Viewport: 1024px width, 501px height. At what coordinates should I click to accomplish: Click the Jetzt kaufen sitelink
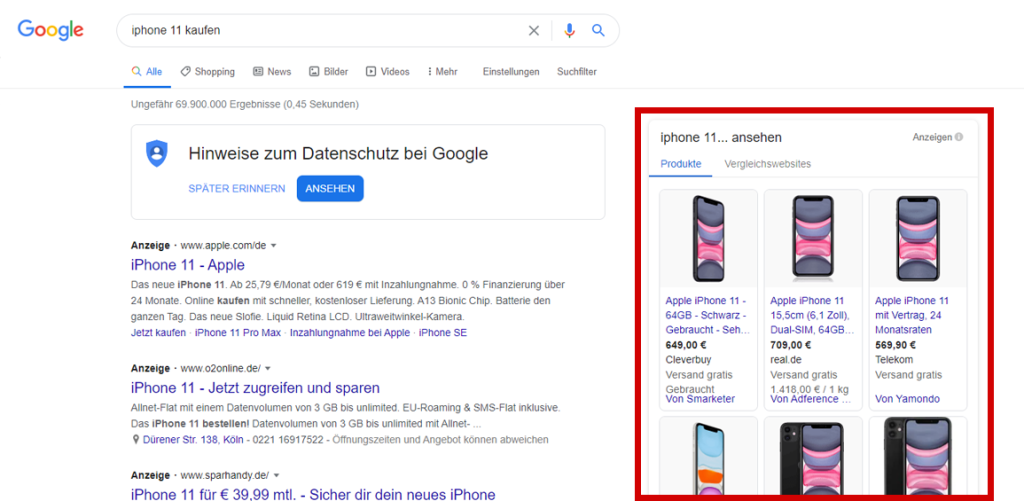coord(158,332)
